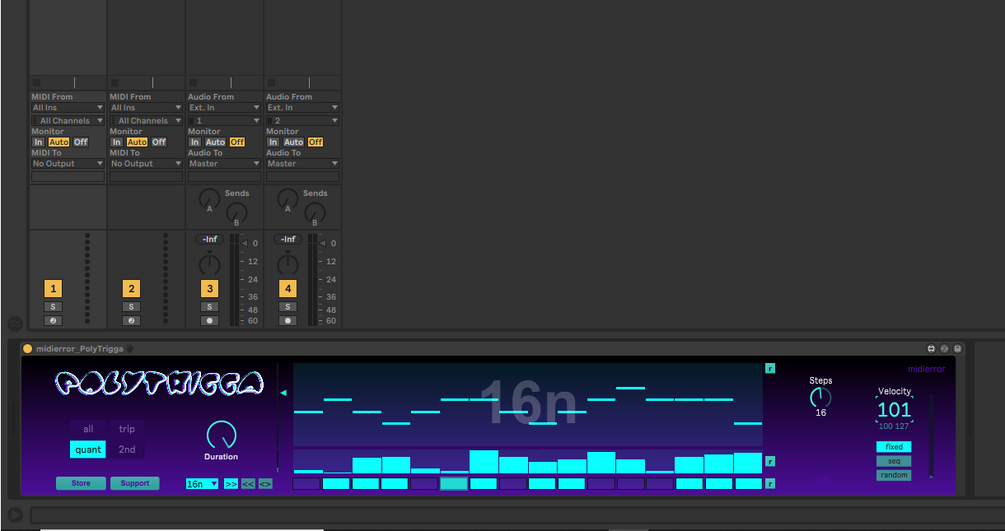This screenshot has height=531, width=1005.
Task: Click the round wave icon at the mixer's left edge
Action: click(15, 324)
